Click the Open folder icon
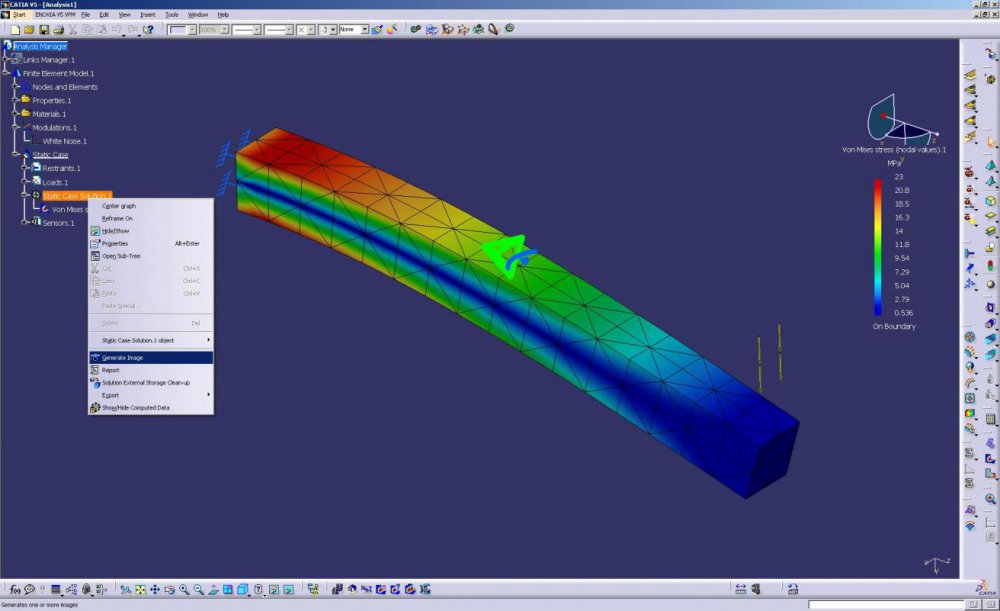Viewport: 1000px width, 611px height. click(x=29, y=30)
